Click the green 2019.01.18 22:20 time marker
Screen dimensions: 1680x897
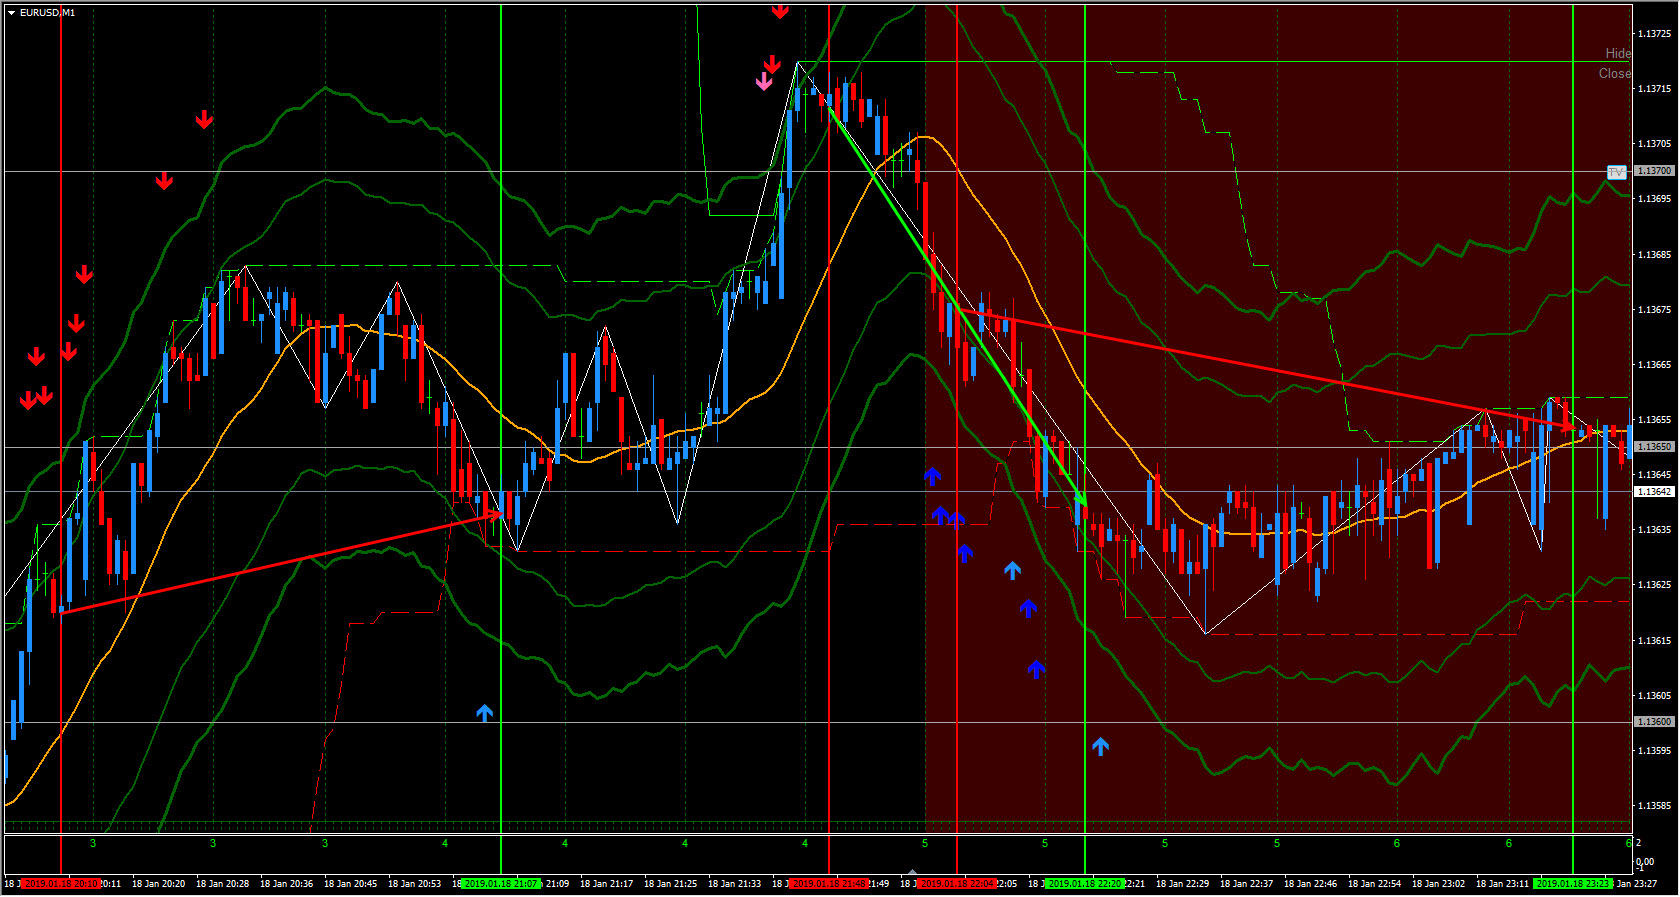(1085, 884)
